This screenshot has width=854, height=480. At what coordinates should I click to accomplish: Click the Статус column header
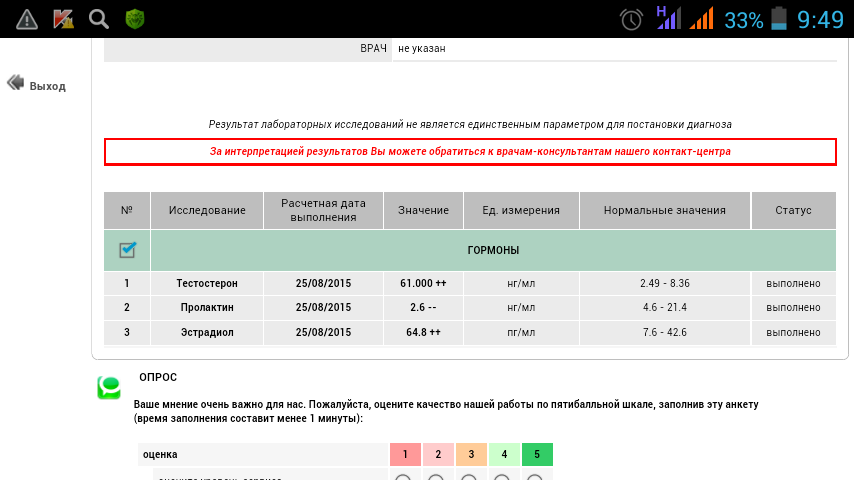(x=793, y=211)
